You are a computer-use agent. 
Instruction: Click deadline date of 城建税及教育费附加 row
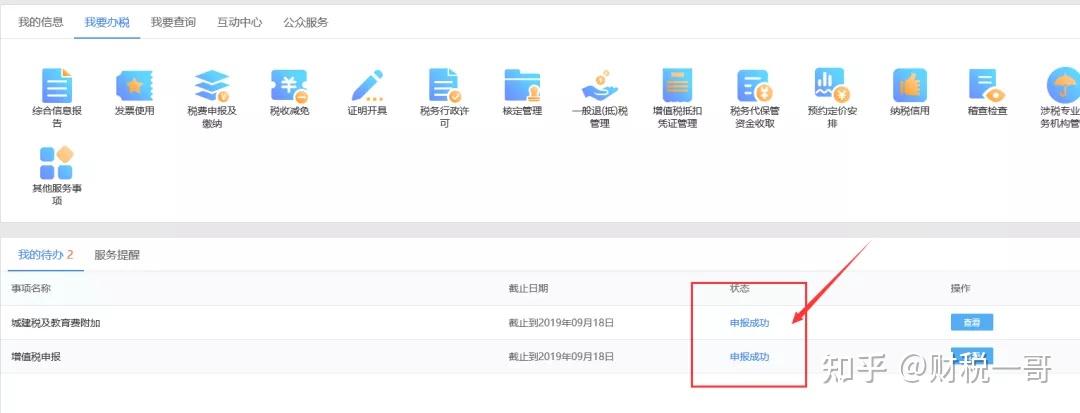[561, 323]
